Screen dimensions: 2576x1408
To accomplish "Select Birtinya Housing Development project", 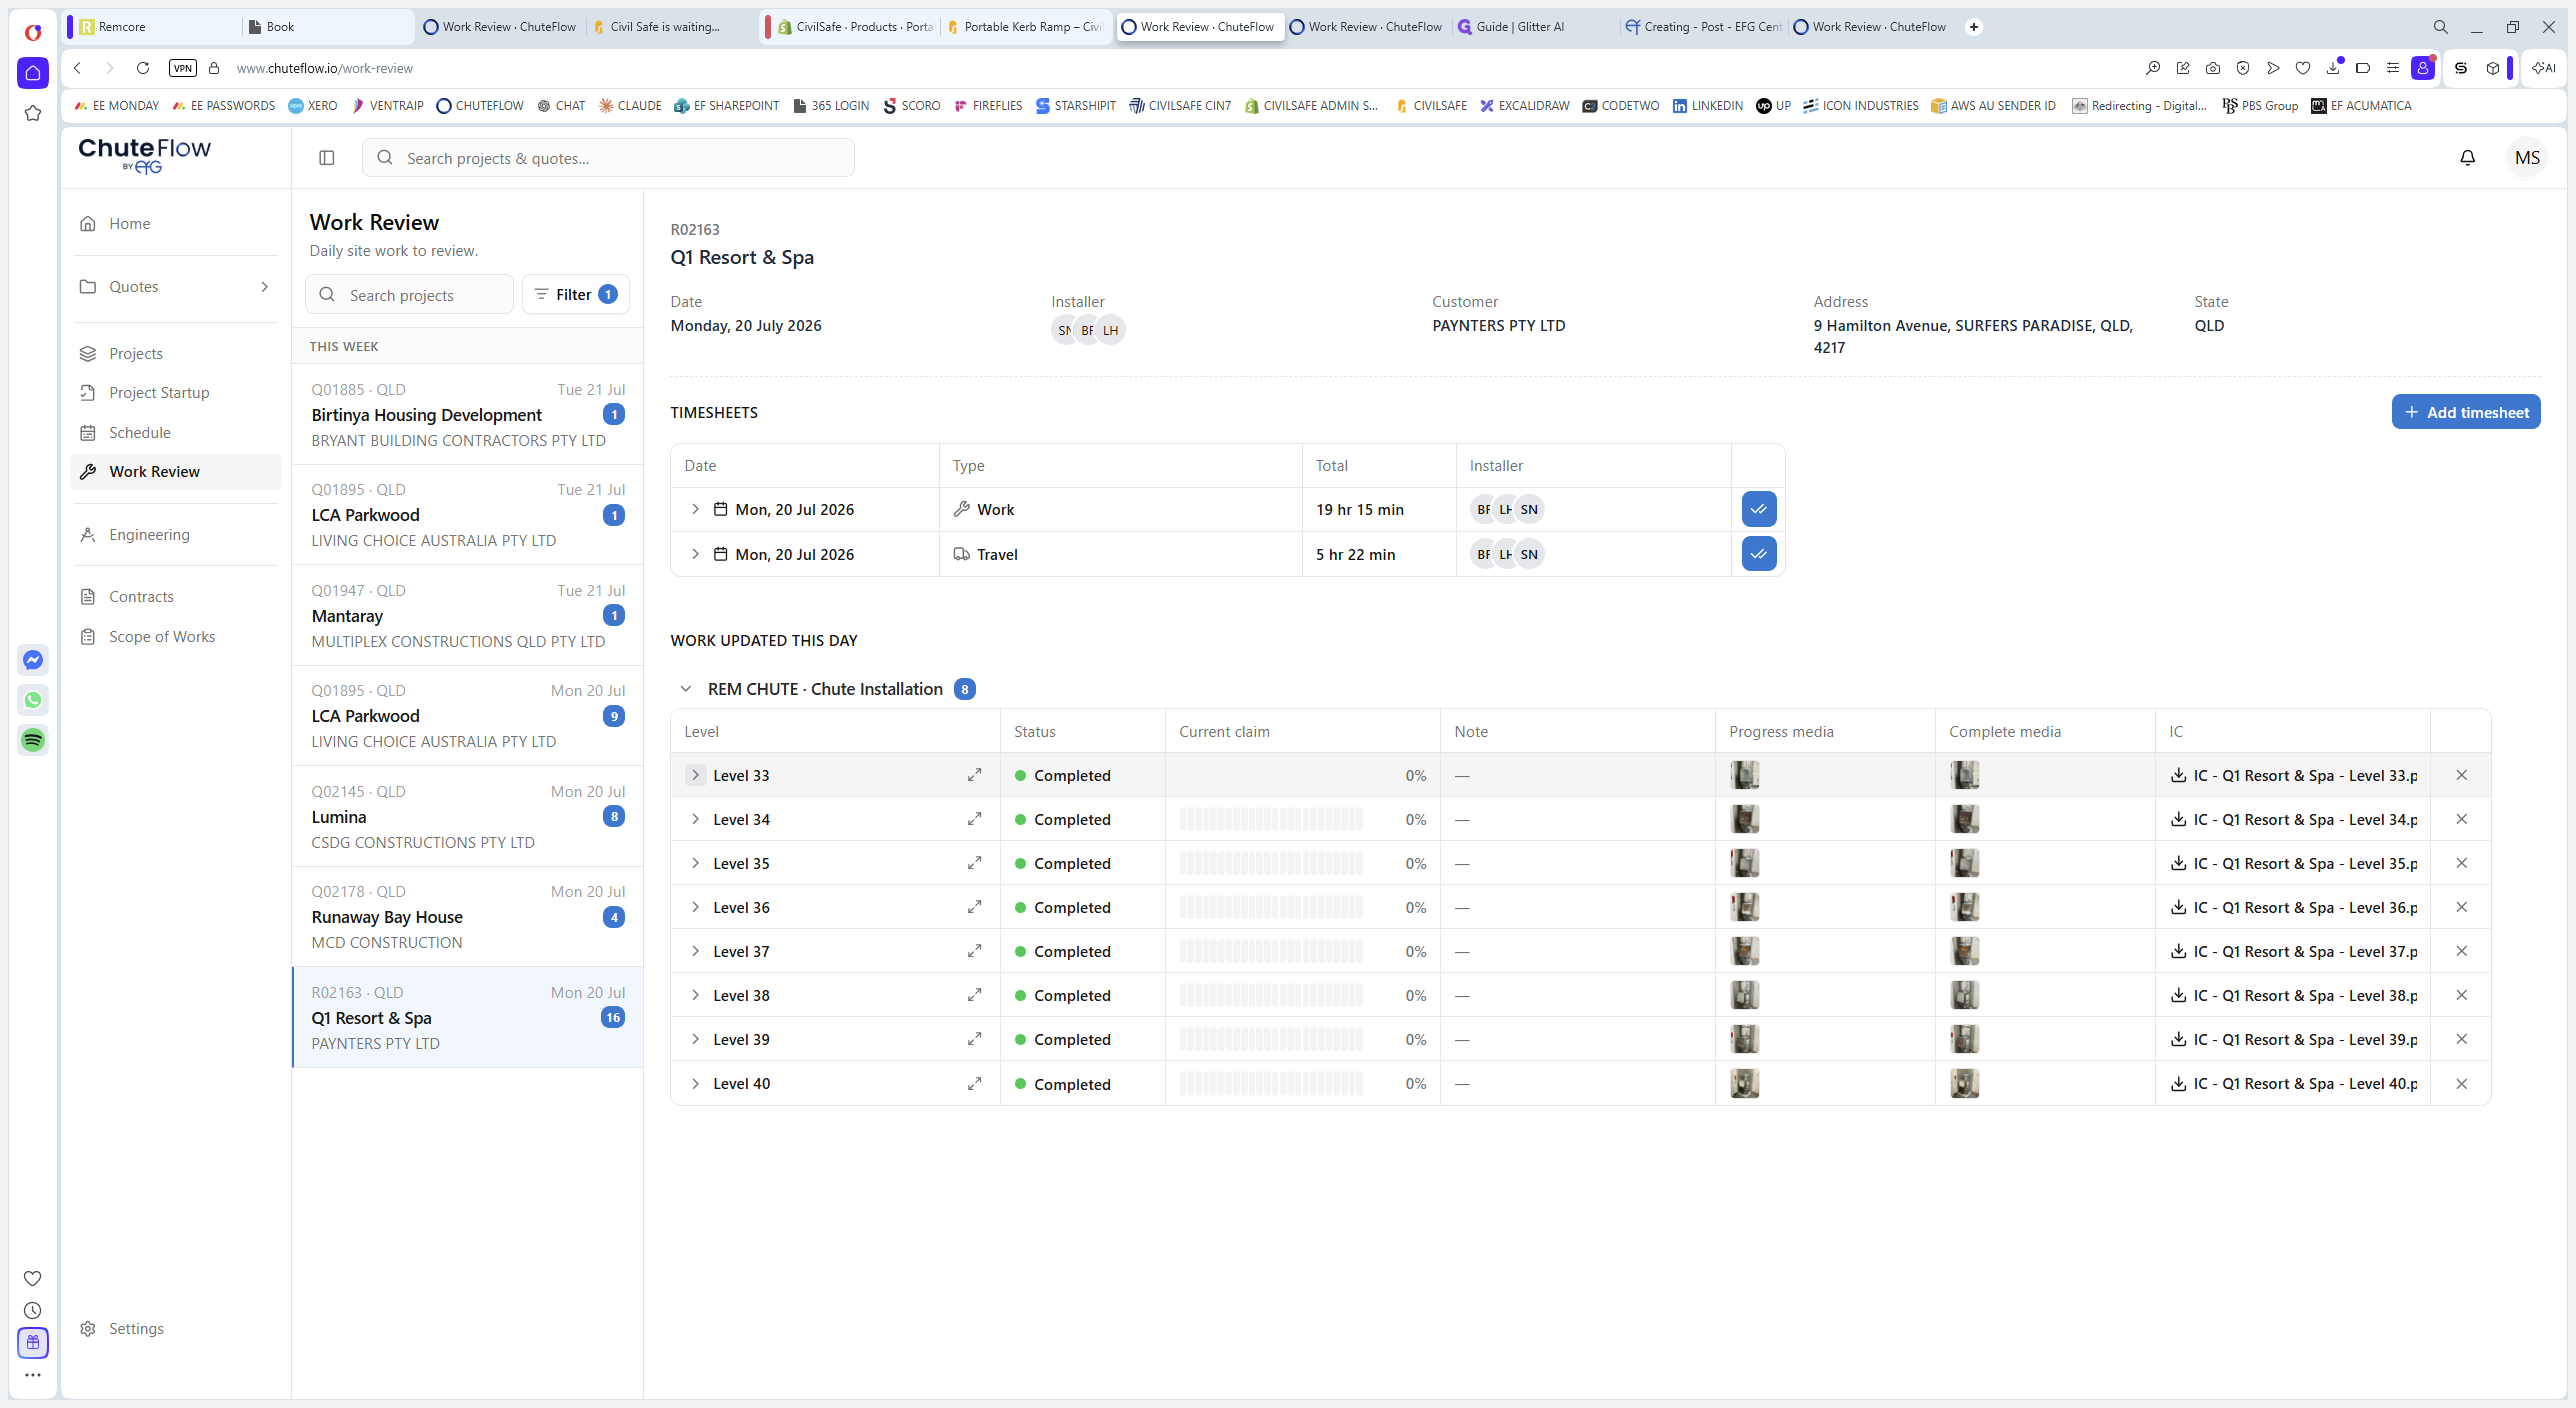I will (467, 414).
